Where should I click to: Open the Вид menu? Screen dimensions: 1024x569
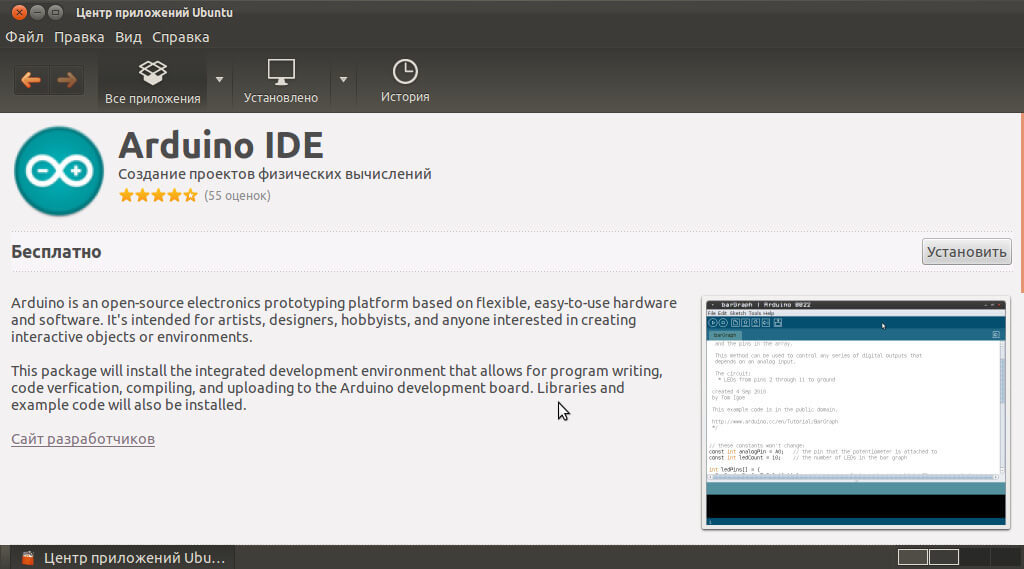click(128, 37)
